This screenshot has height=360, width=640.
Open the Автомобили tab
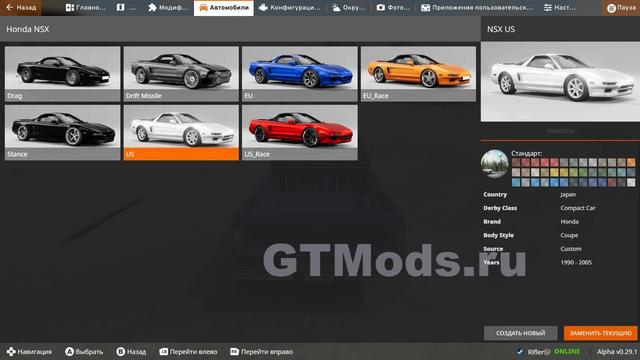click(x=224, y=8)
